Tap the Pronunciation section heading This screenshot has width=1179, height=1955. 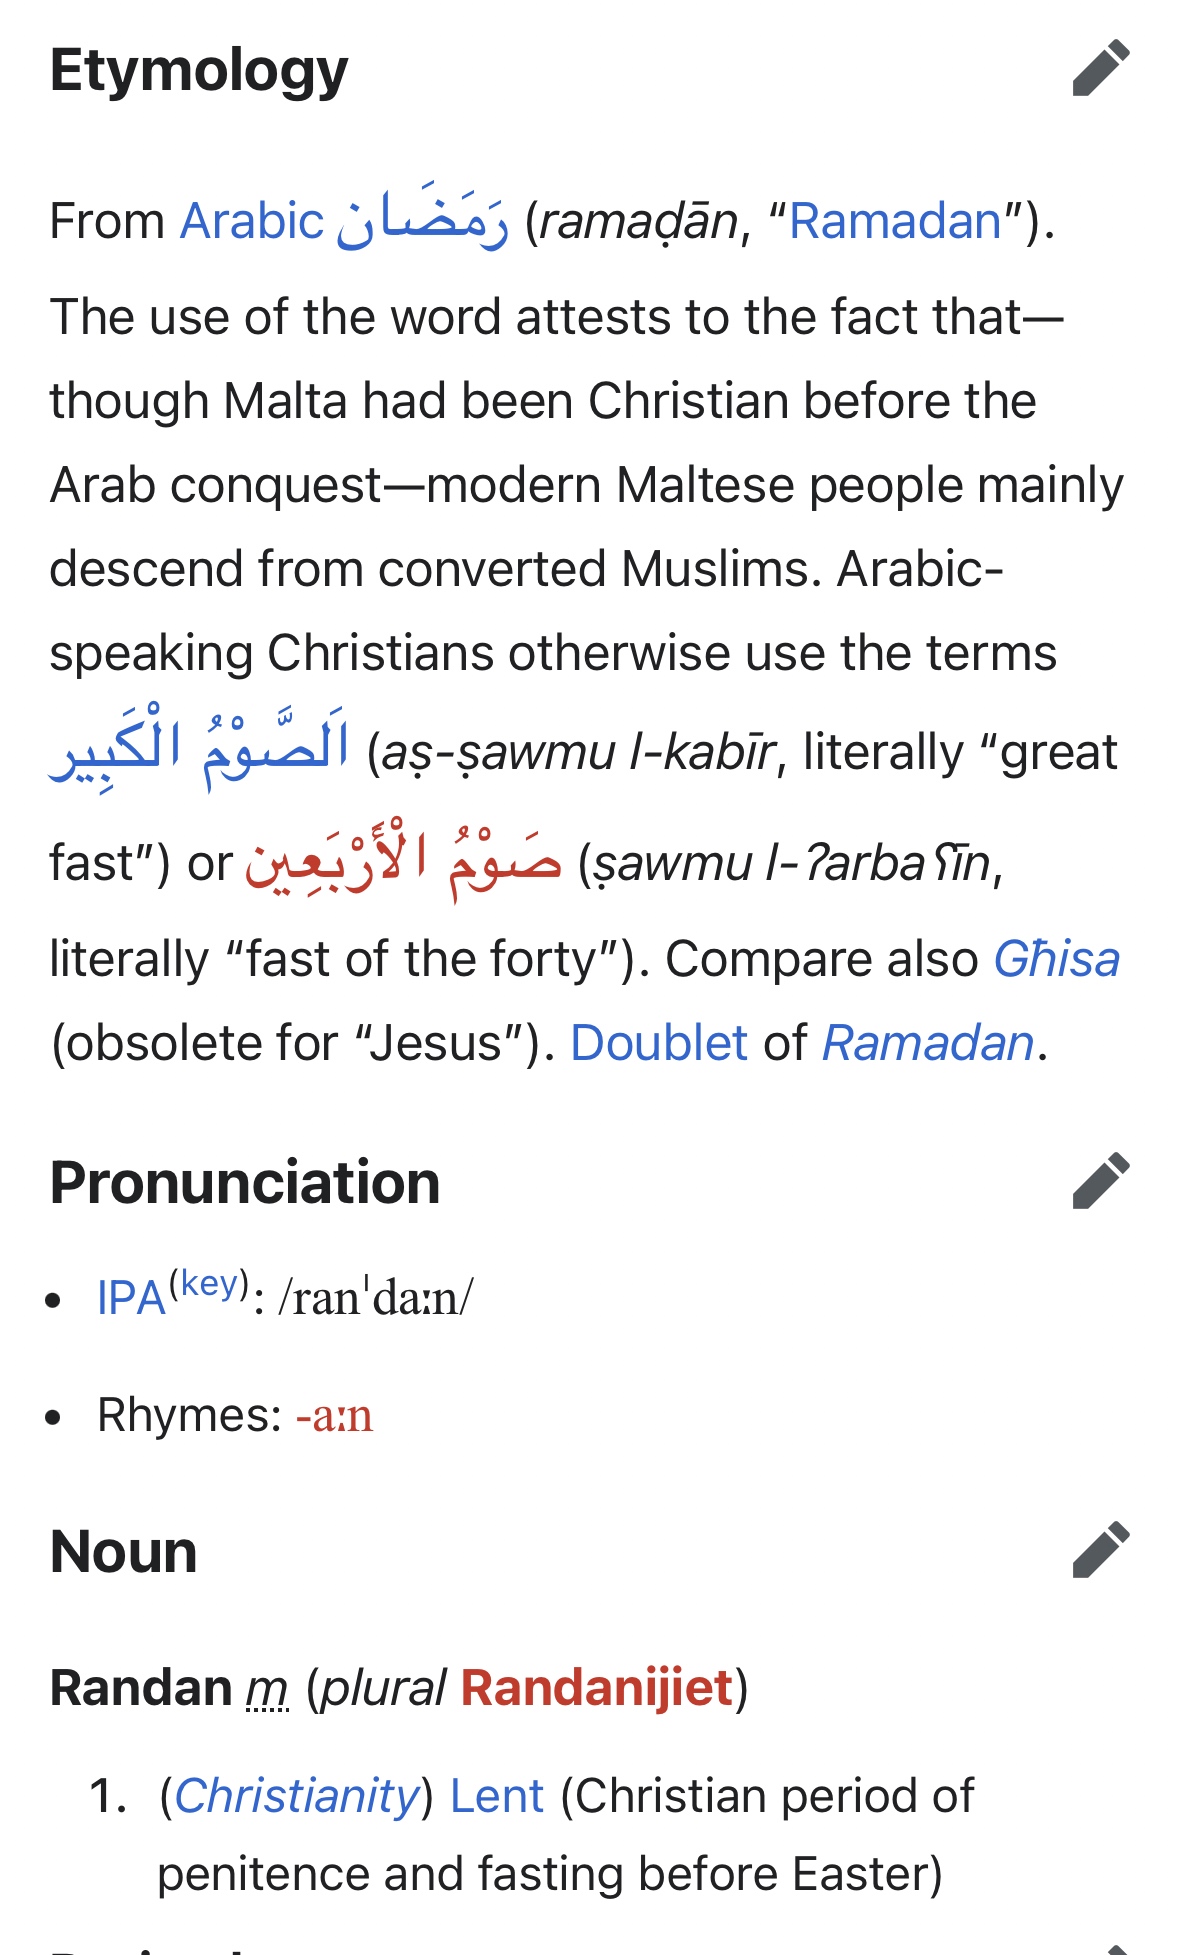(245, 1182)
